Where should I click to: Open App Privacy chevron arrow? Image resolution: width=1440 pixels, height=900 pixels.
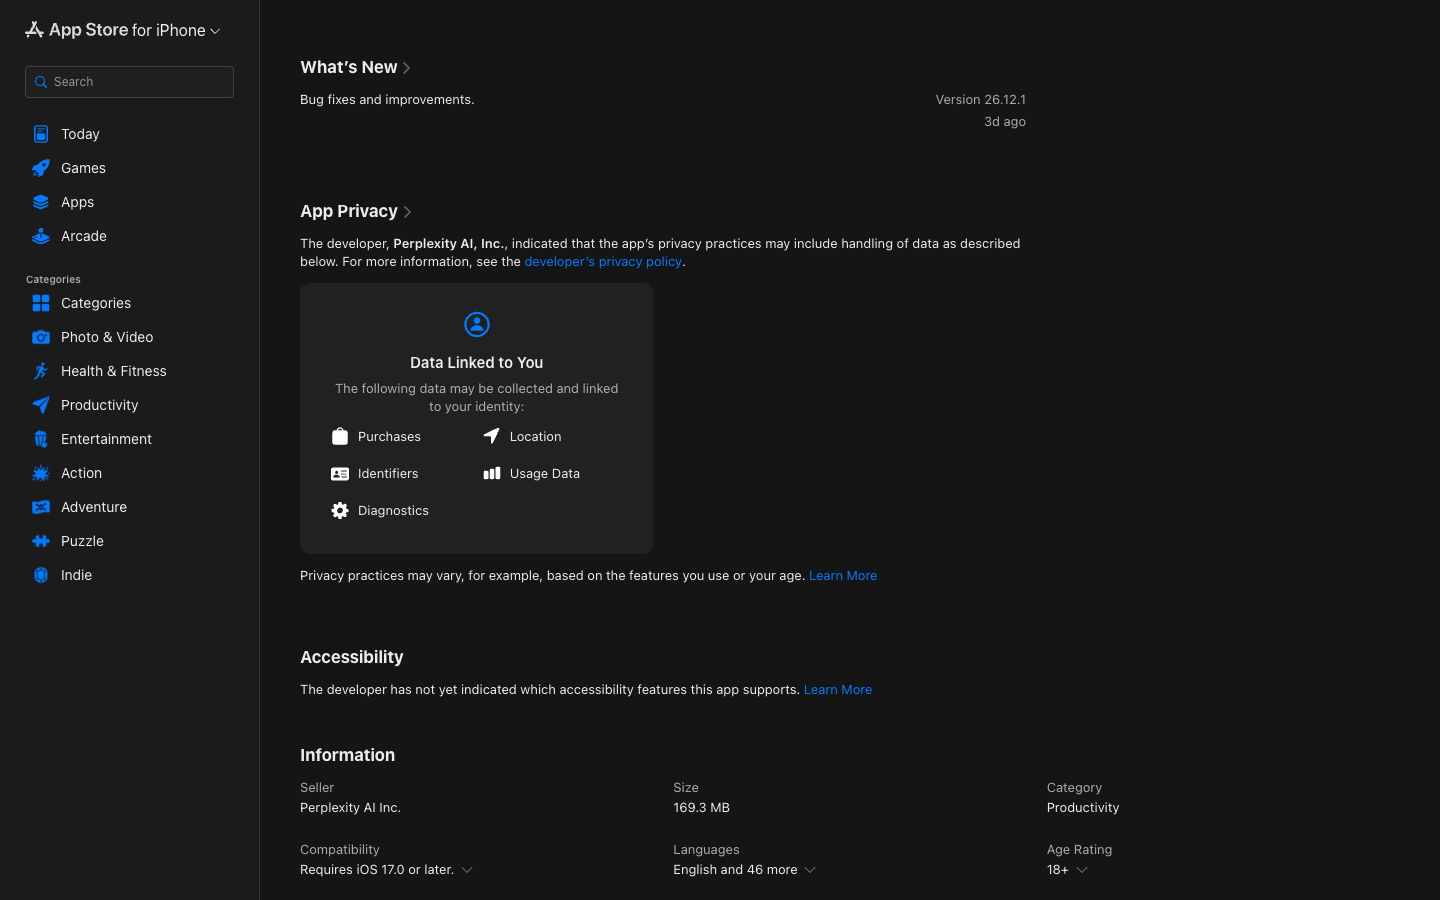[x=407, y=212]
